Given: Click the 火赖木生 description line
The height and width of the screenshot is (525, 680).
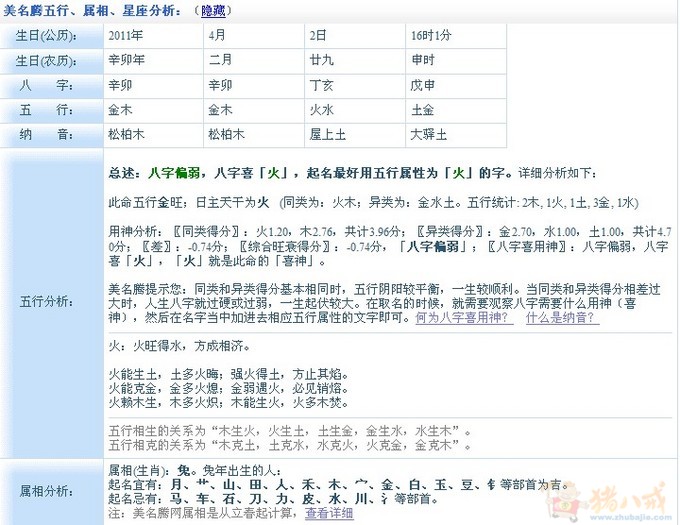Looking at the screenshot, I should click(x=229, y=403).
